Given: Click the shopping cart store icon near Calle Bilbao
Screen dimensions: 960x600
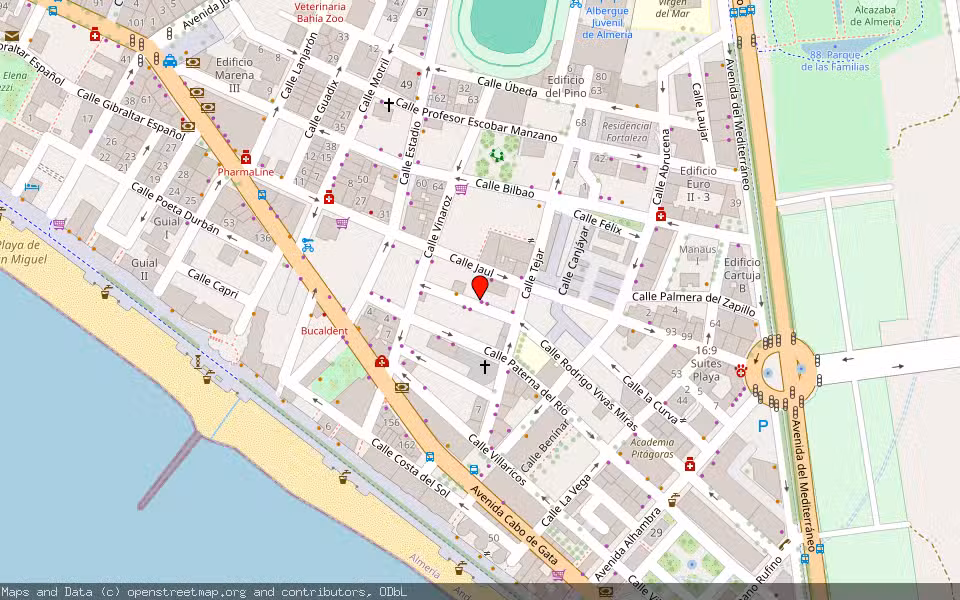Looking at the screenshot, I should coord(461,189).
